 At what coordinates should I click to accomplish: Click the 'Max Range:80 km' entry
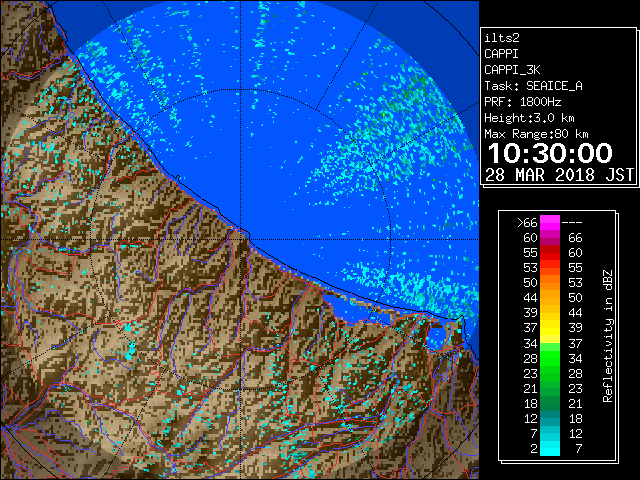[536, 134]
